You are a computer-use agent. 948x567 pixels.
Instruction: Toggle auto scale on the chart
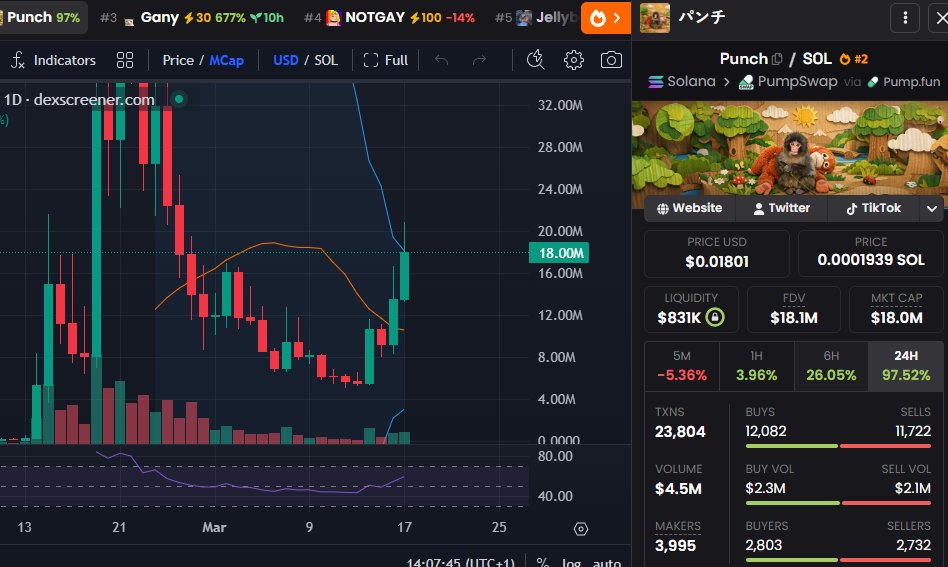pos(606,562)
